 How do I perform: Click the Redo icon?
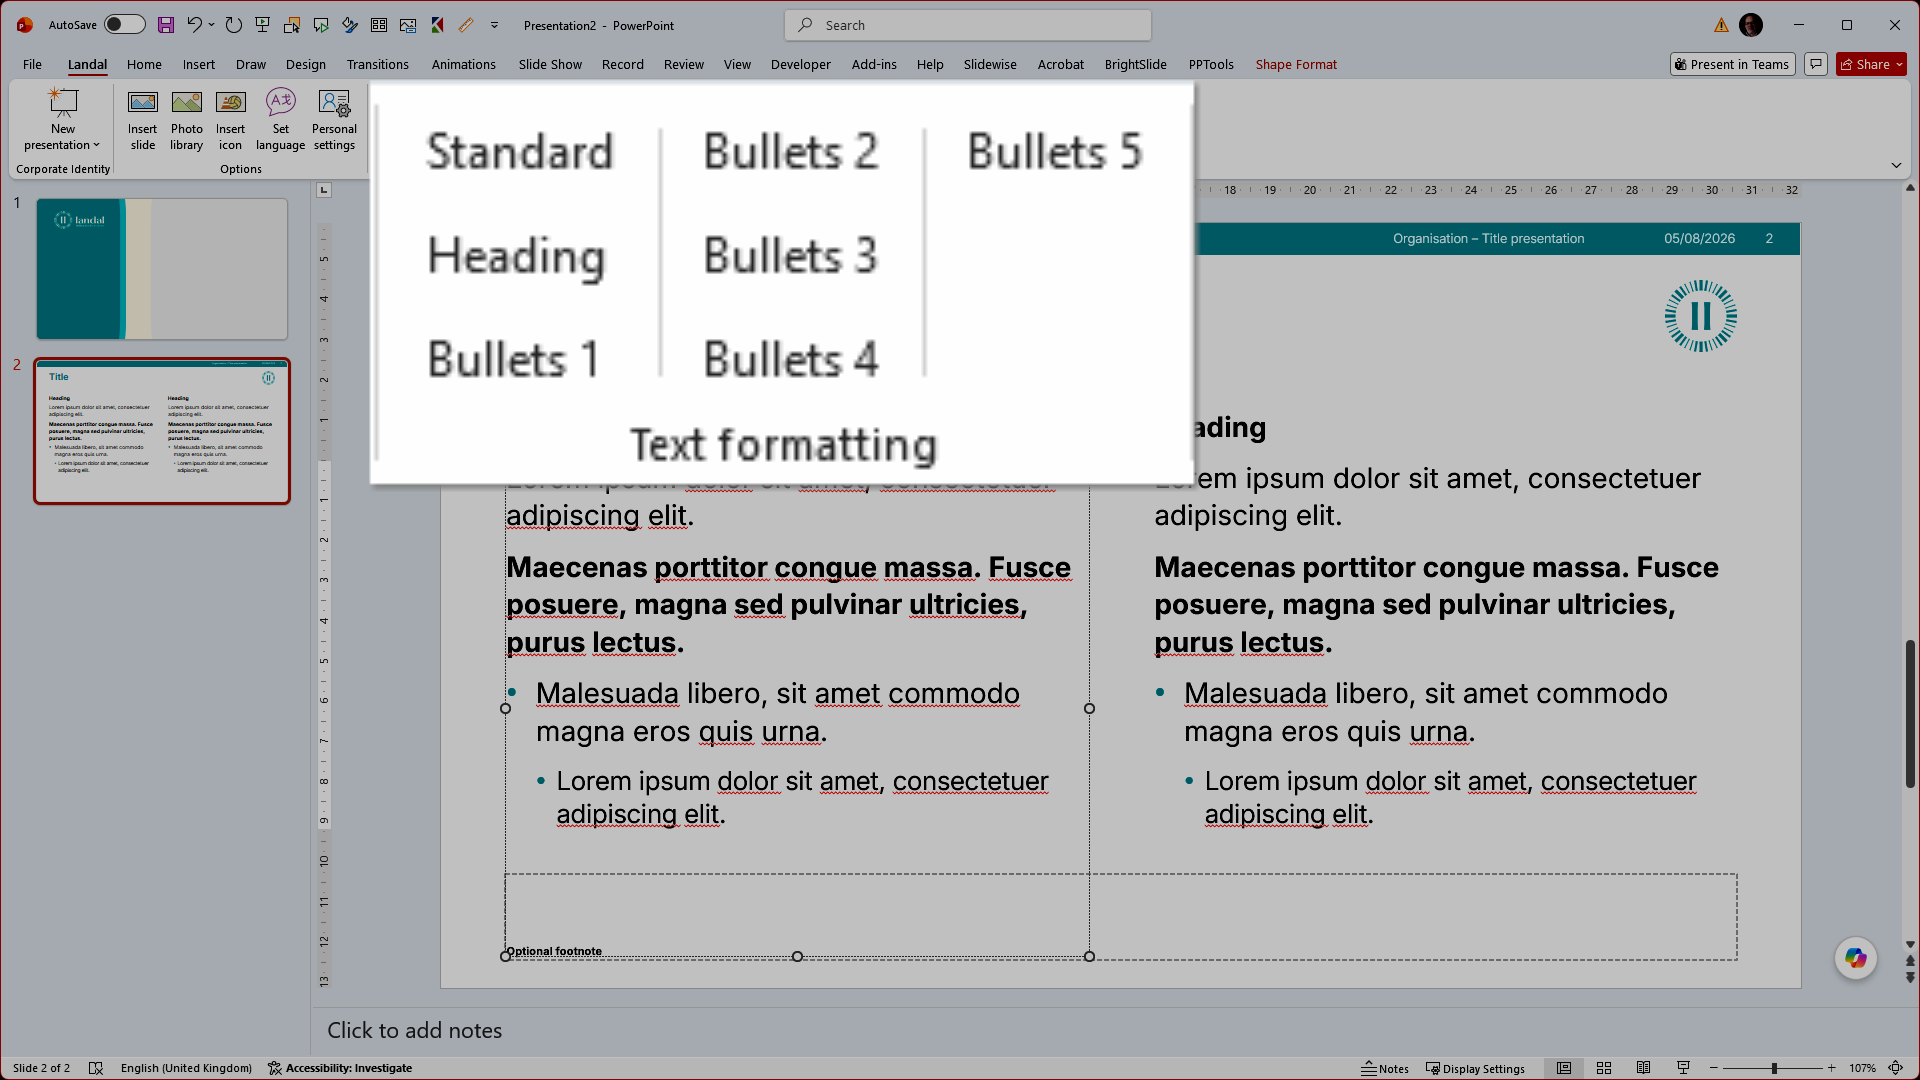(233, 25)
